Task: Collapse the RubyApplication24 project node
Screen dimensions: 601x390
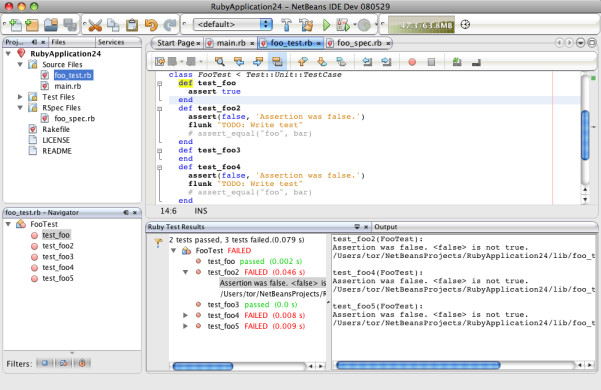Action: pos(8,54)
